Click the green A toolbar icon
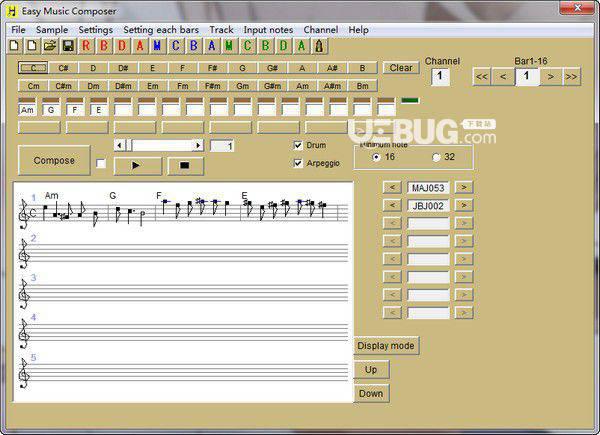This screenshot has height=435, width=600. (x=301, y=46)
